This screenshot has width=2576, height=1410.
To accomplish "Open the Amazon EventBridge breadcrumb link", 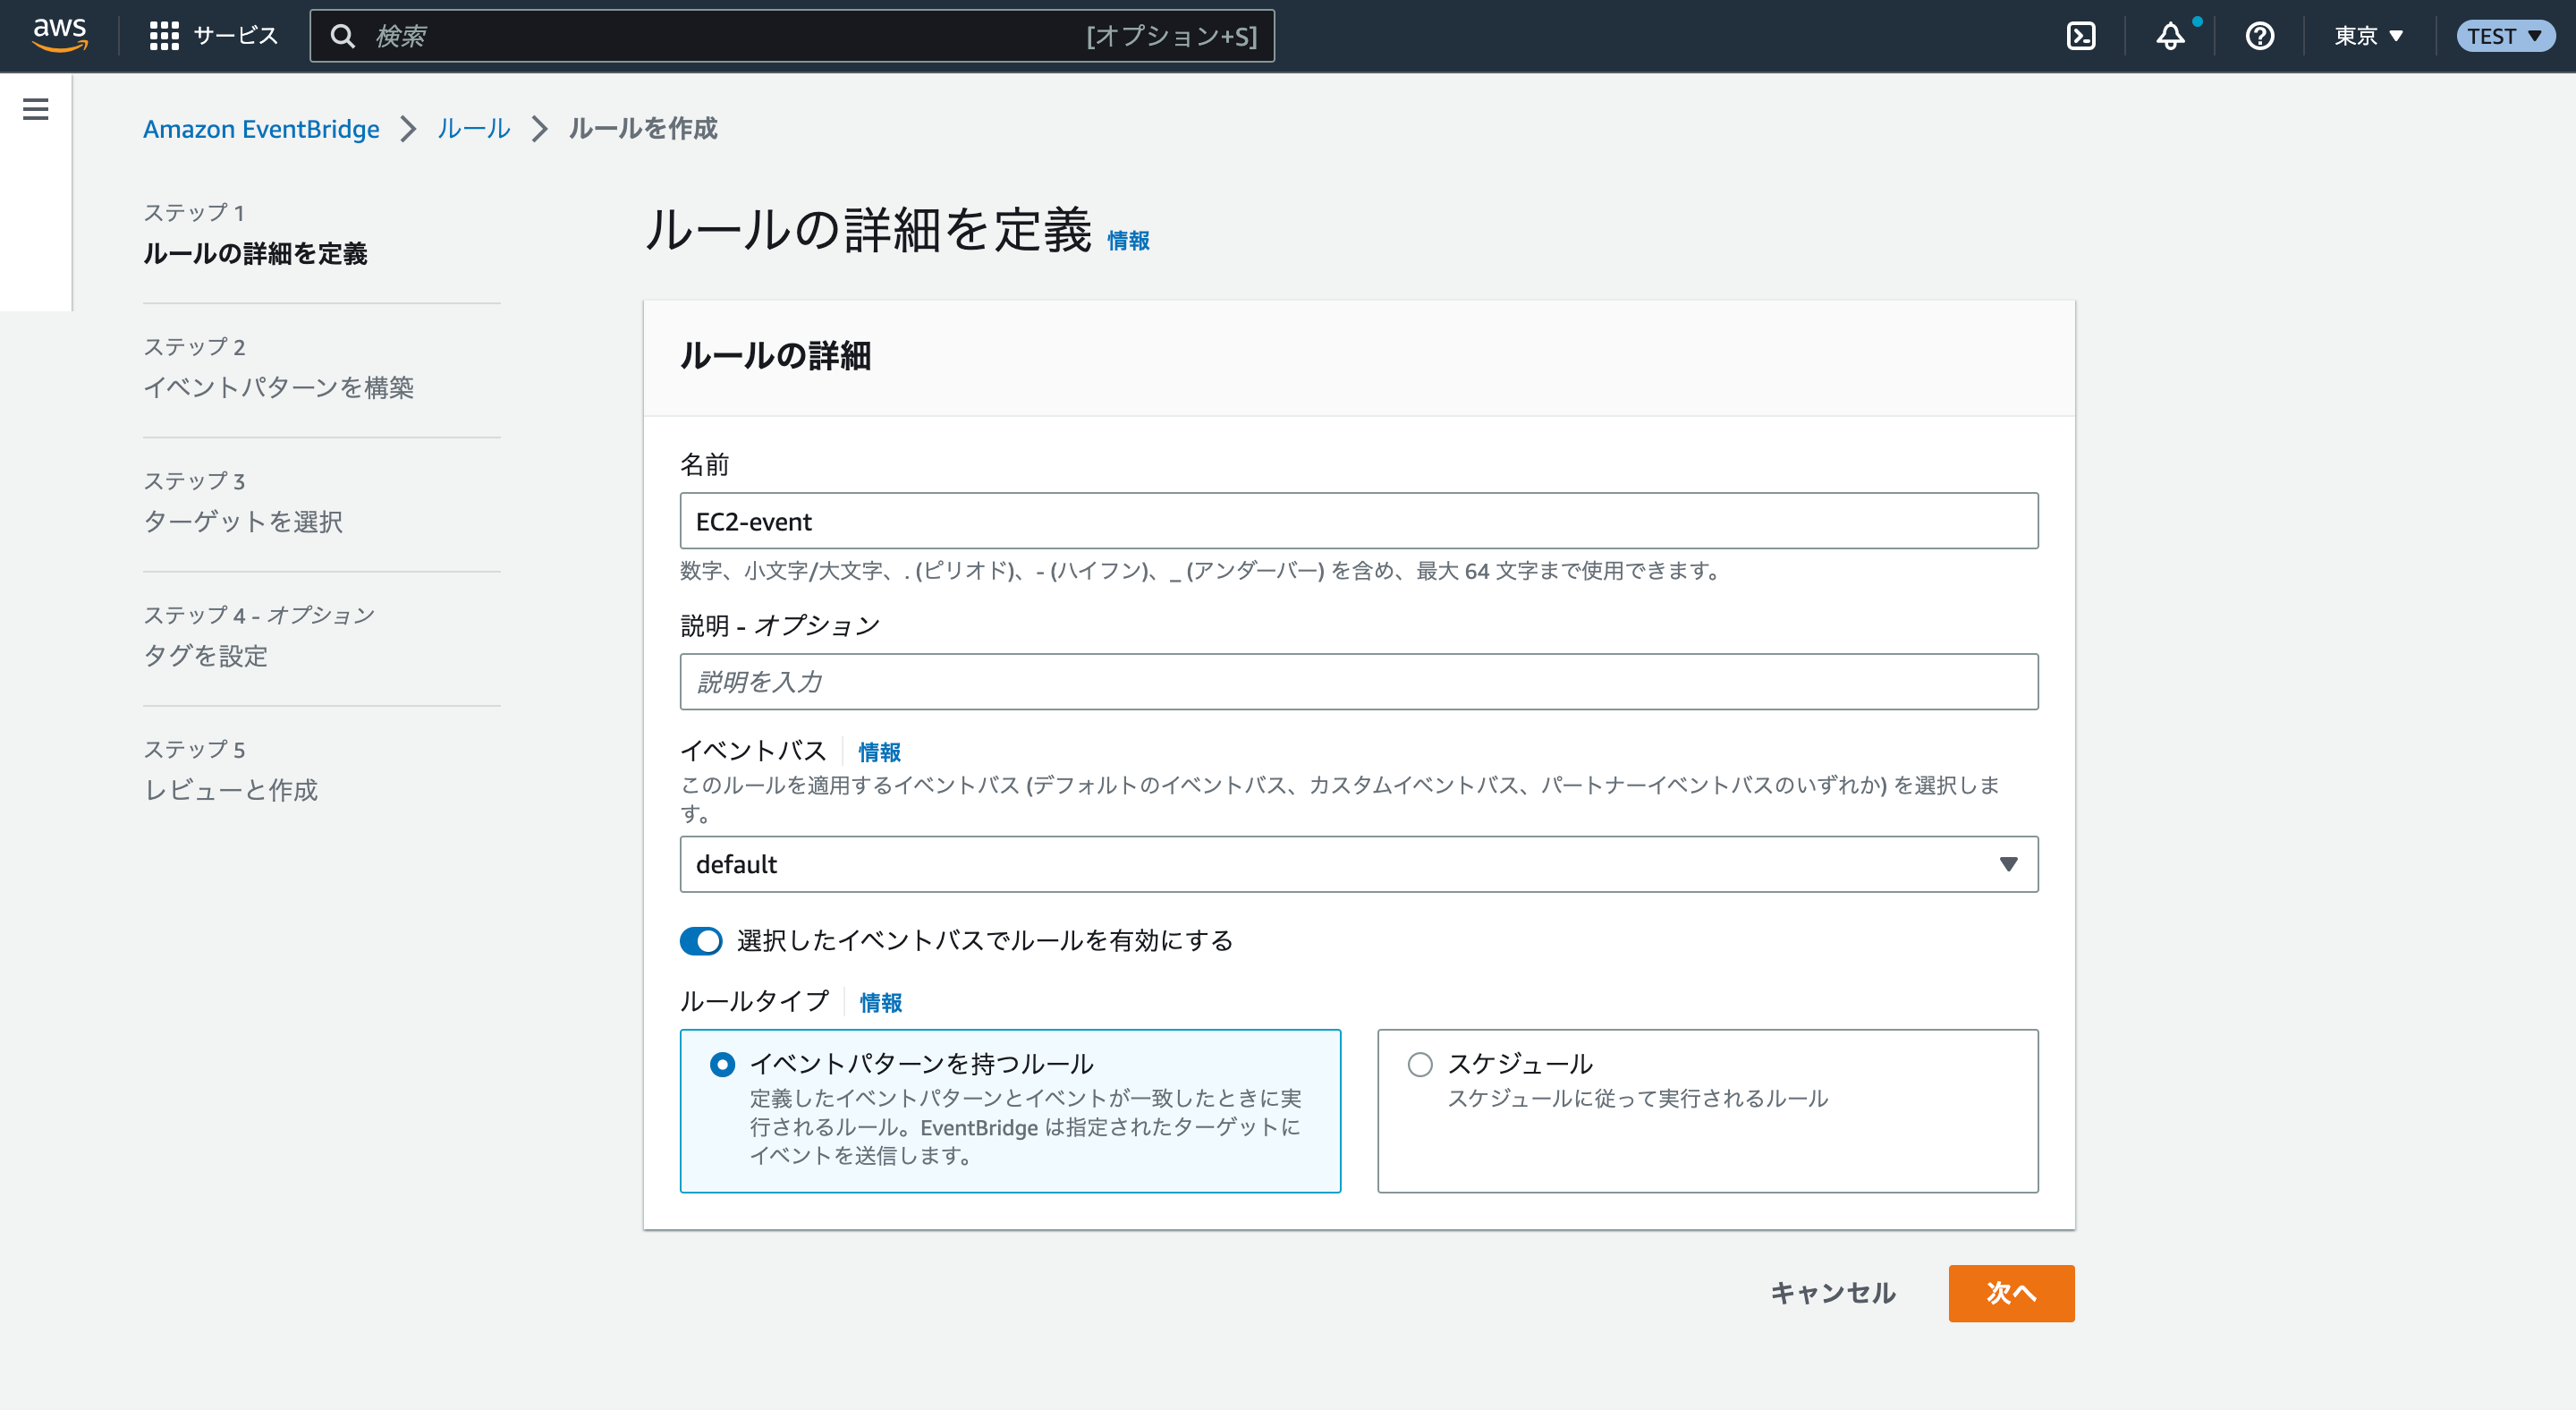I will tap(261, 128).
